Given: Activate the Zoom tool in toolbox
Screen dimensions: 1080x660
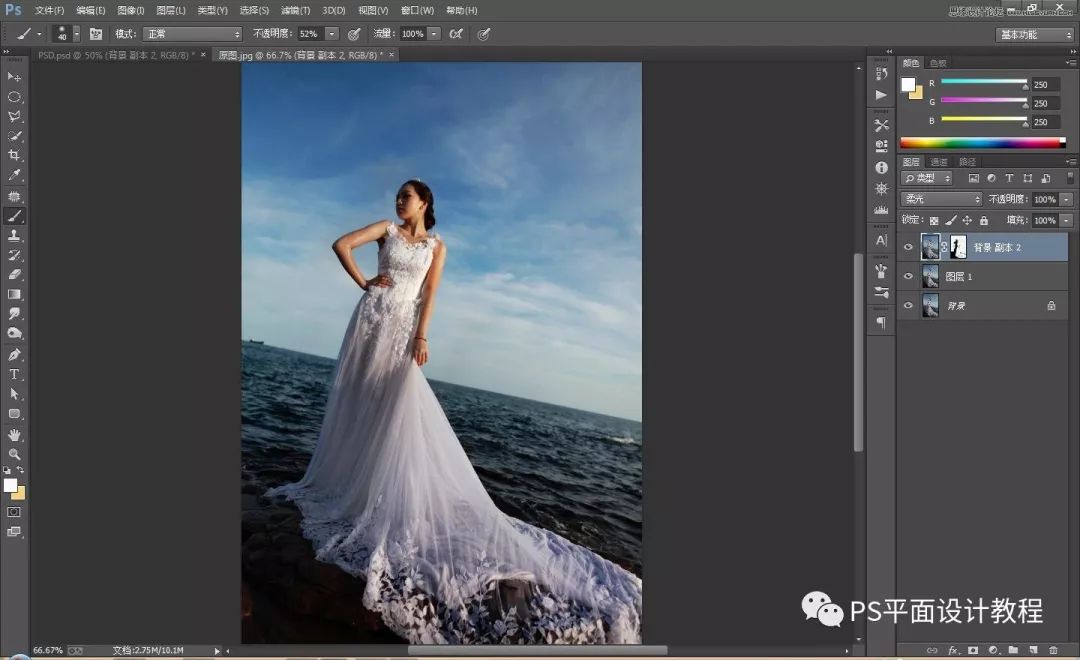Looking at the screenshot, I should [x=14, y=454].
